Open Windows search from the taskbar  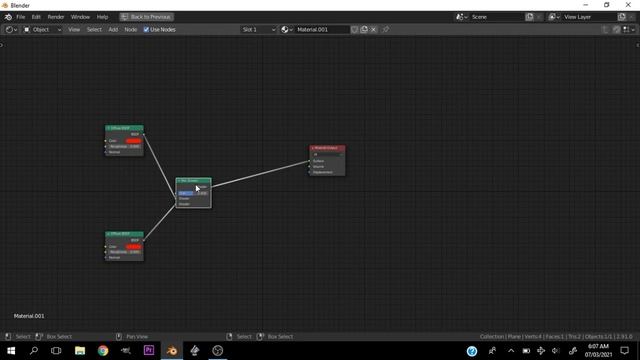(34, 351)
